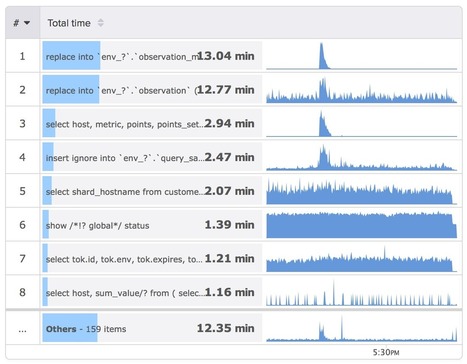Screen dimensions: 467x364
Task: Open 'show /*!? global*/ status' query
Action: coord(152,225)
